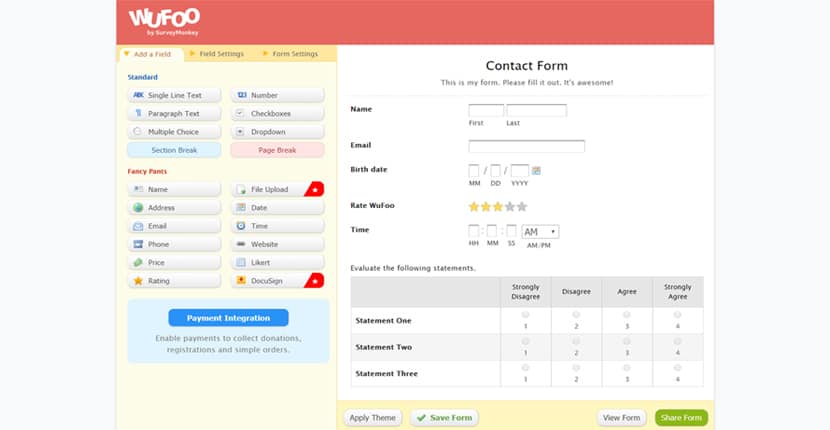Click the birth date YYYY box
This screenshot has width=830, height=430.
[x=520, y=171]
